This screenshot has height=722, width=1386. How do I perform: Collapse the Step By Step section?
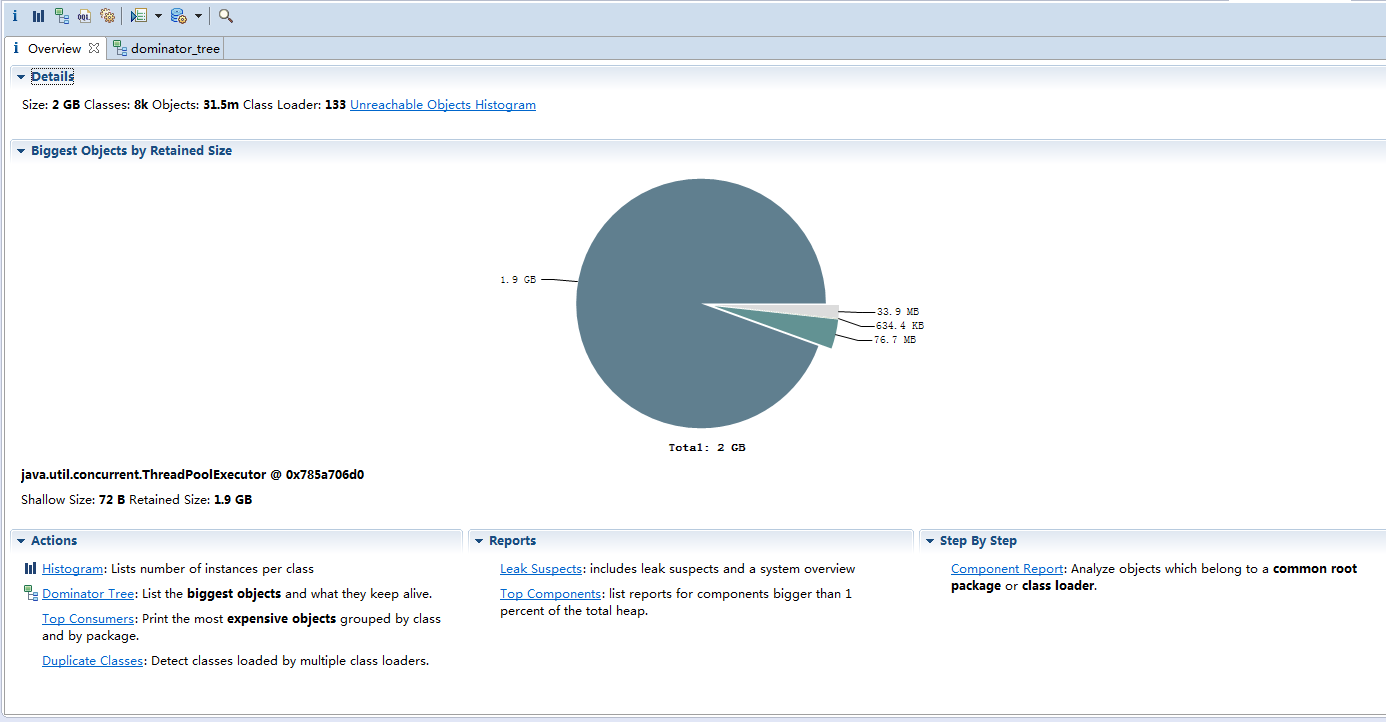930,541
